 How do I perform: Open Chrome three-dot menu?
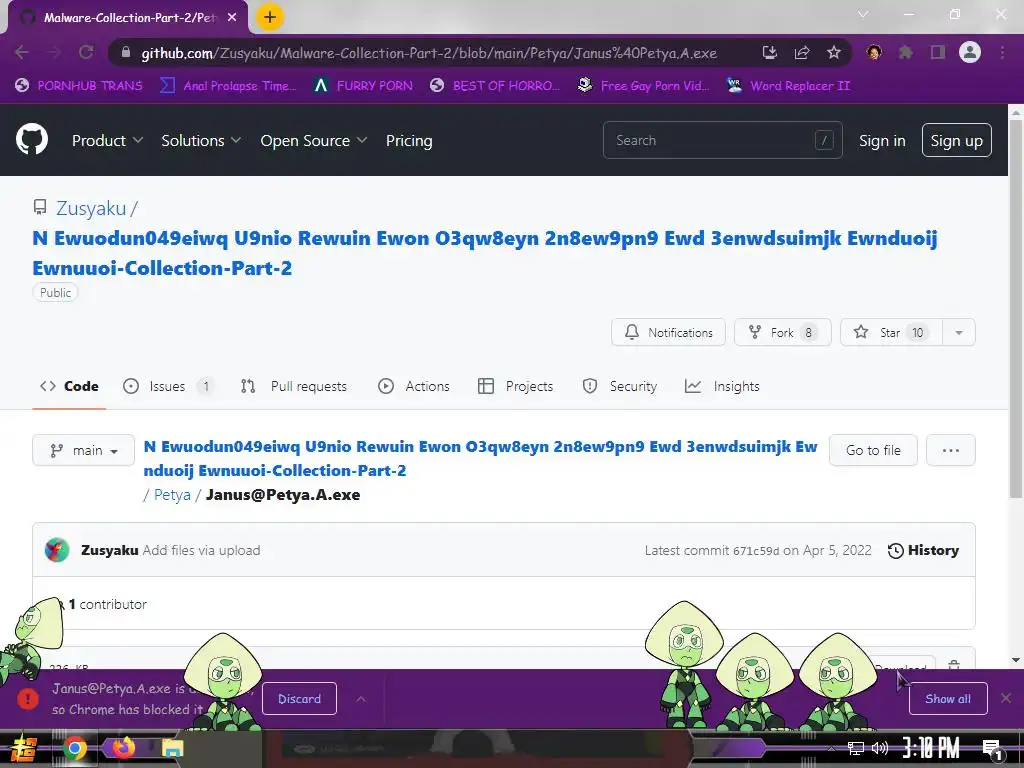tap(1002, 52)
